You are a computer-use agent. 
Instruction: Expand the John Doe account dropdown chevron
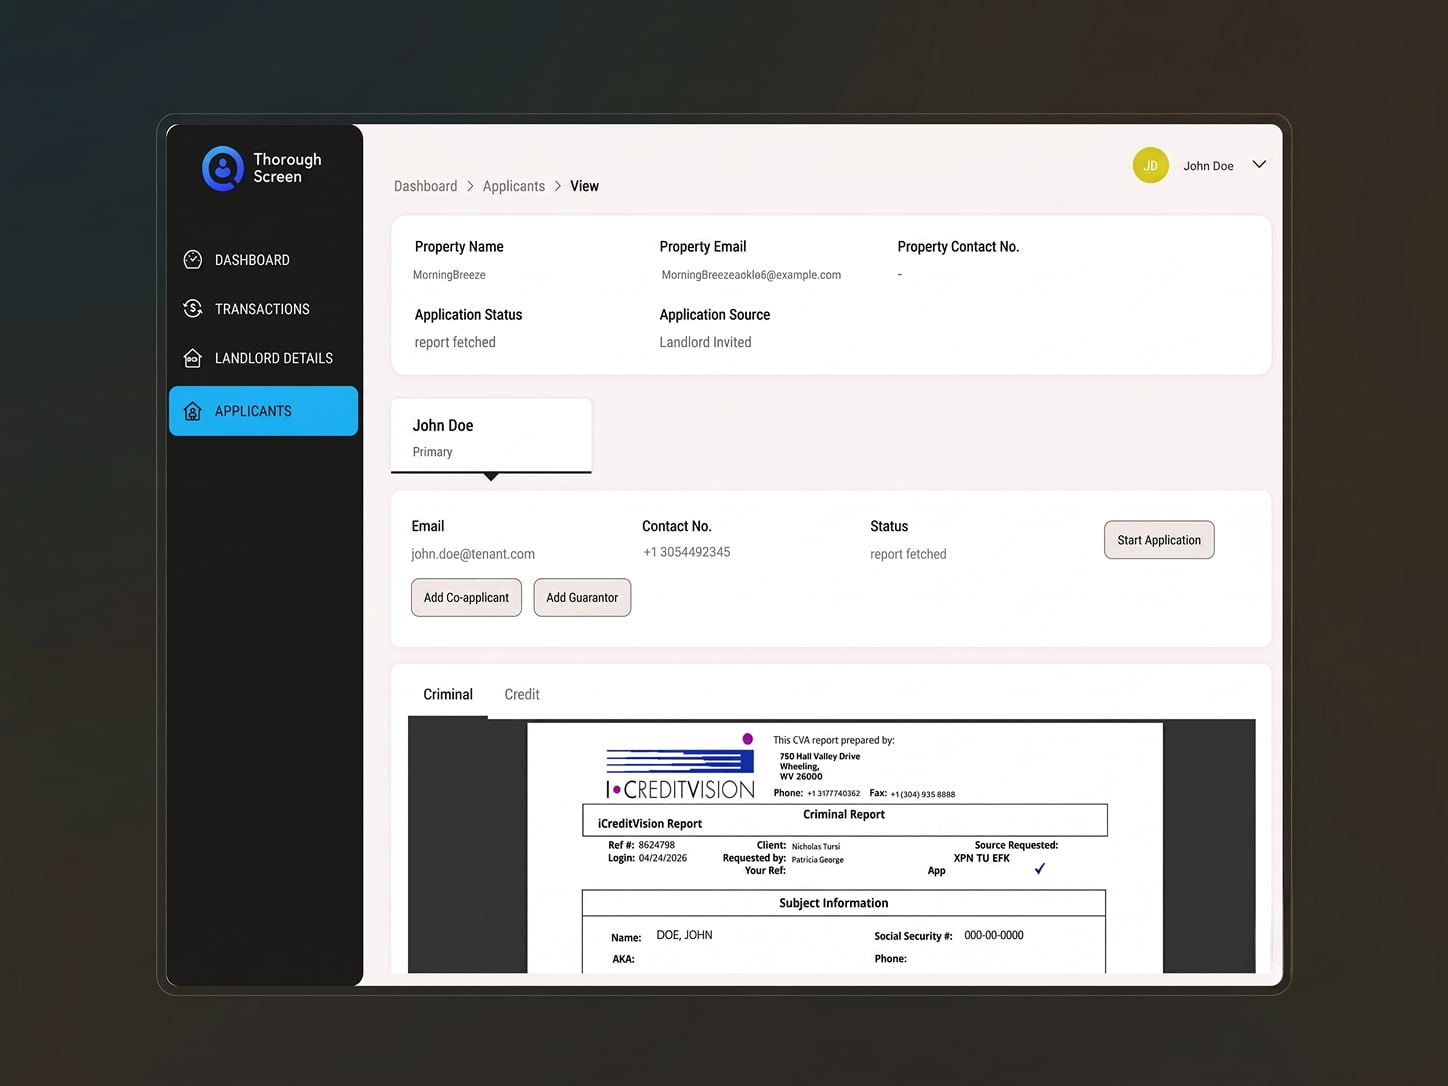[x=1259, y=165]
